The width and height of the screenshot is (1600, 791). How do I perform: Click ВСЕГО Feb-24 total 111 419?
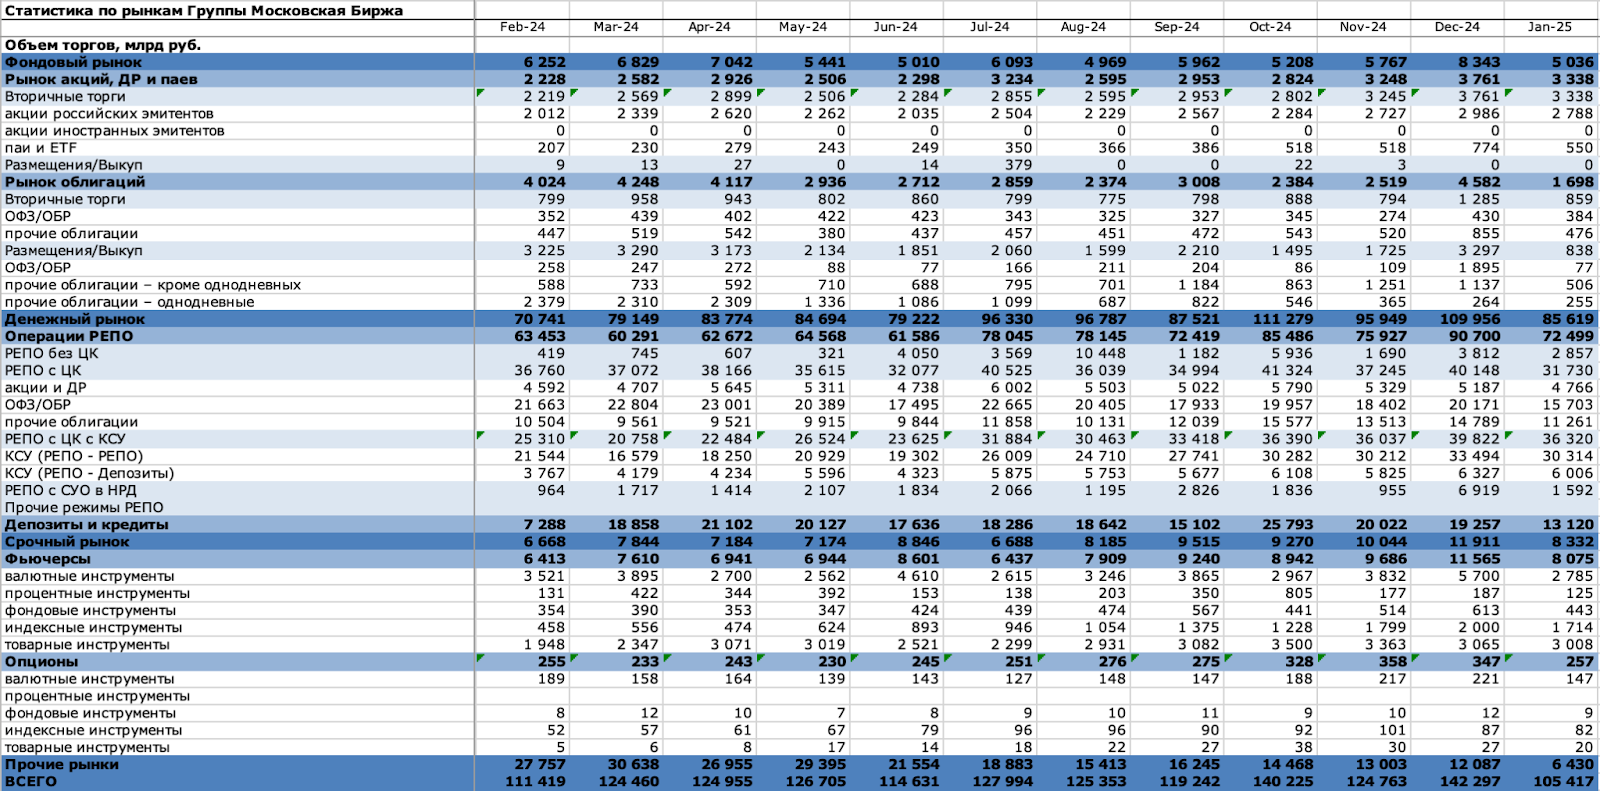click(x=535, y=782)
